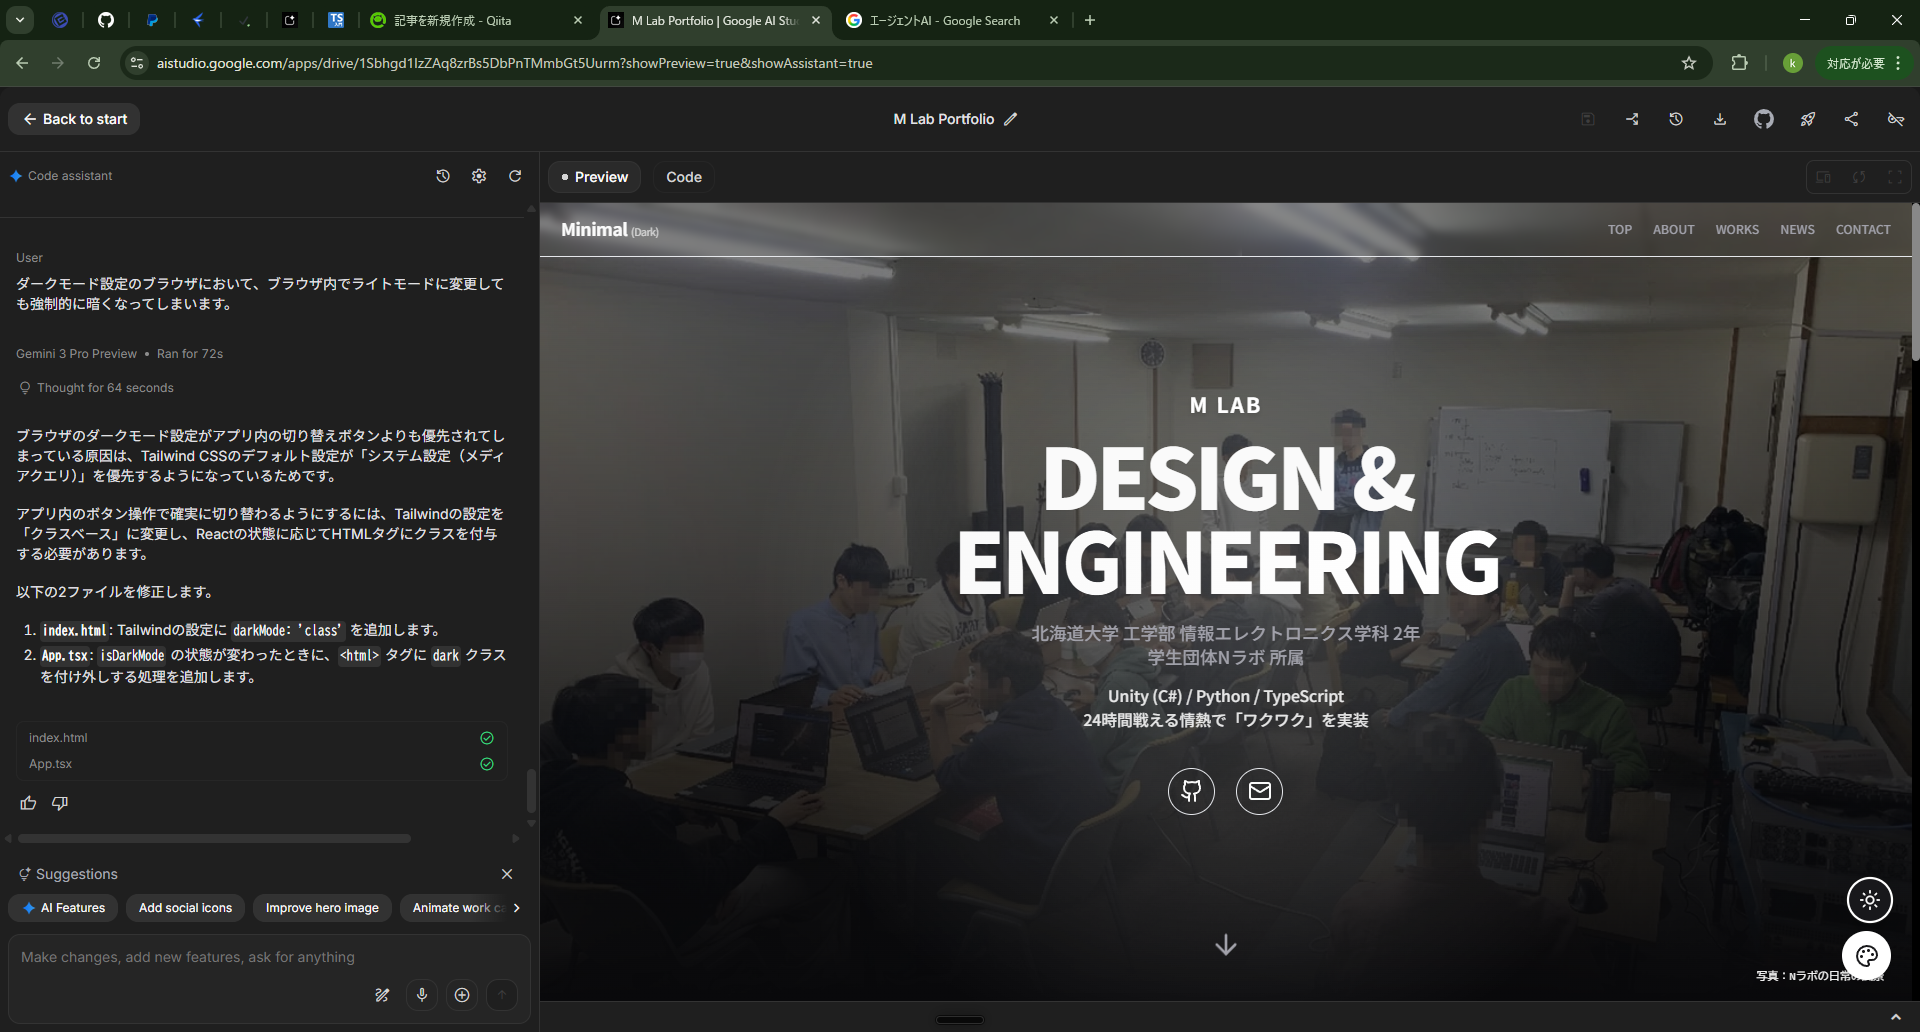Show more suggestion chips arrow

(x=516, y=908)
